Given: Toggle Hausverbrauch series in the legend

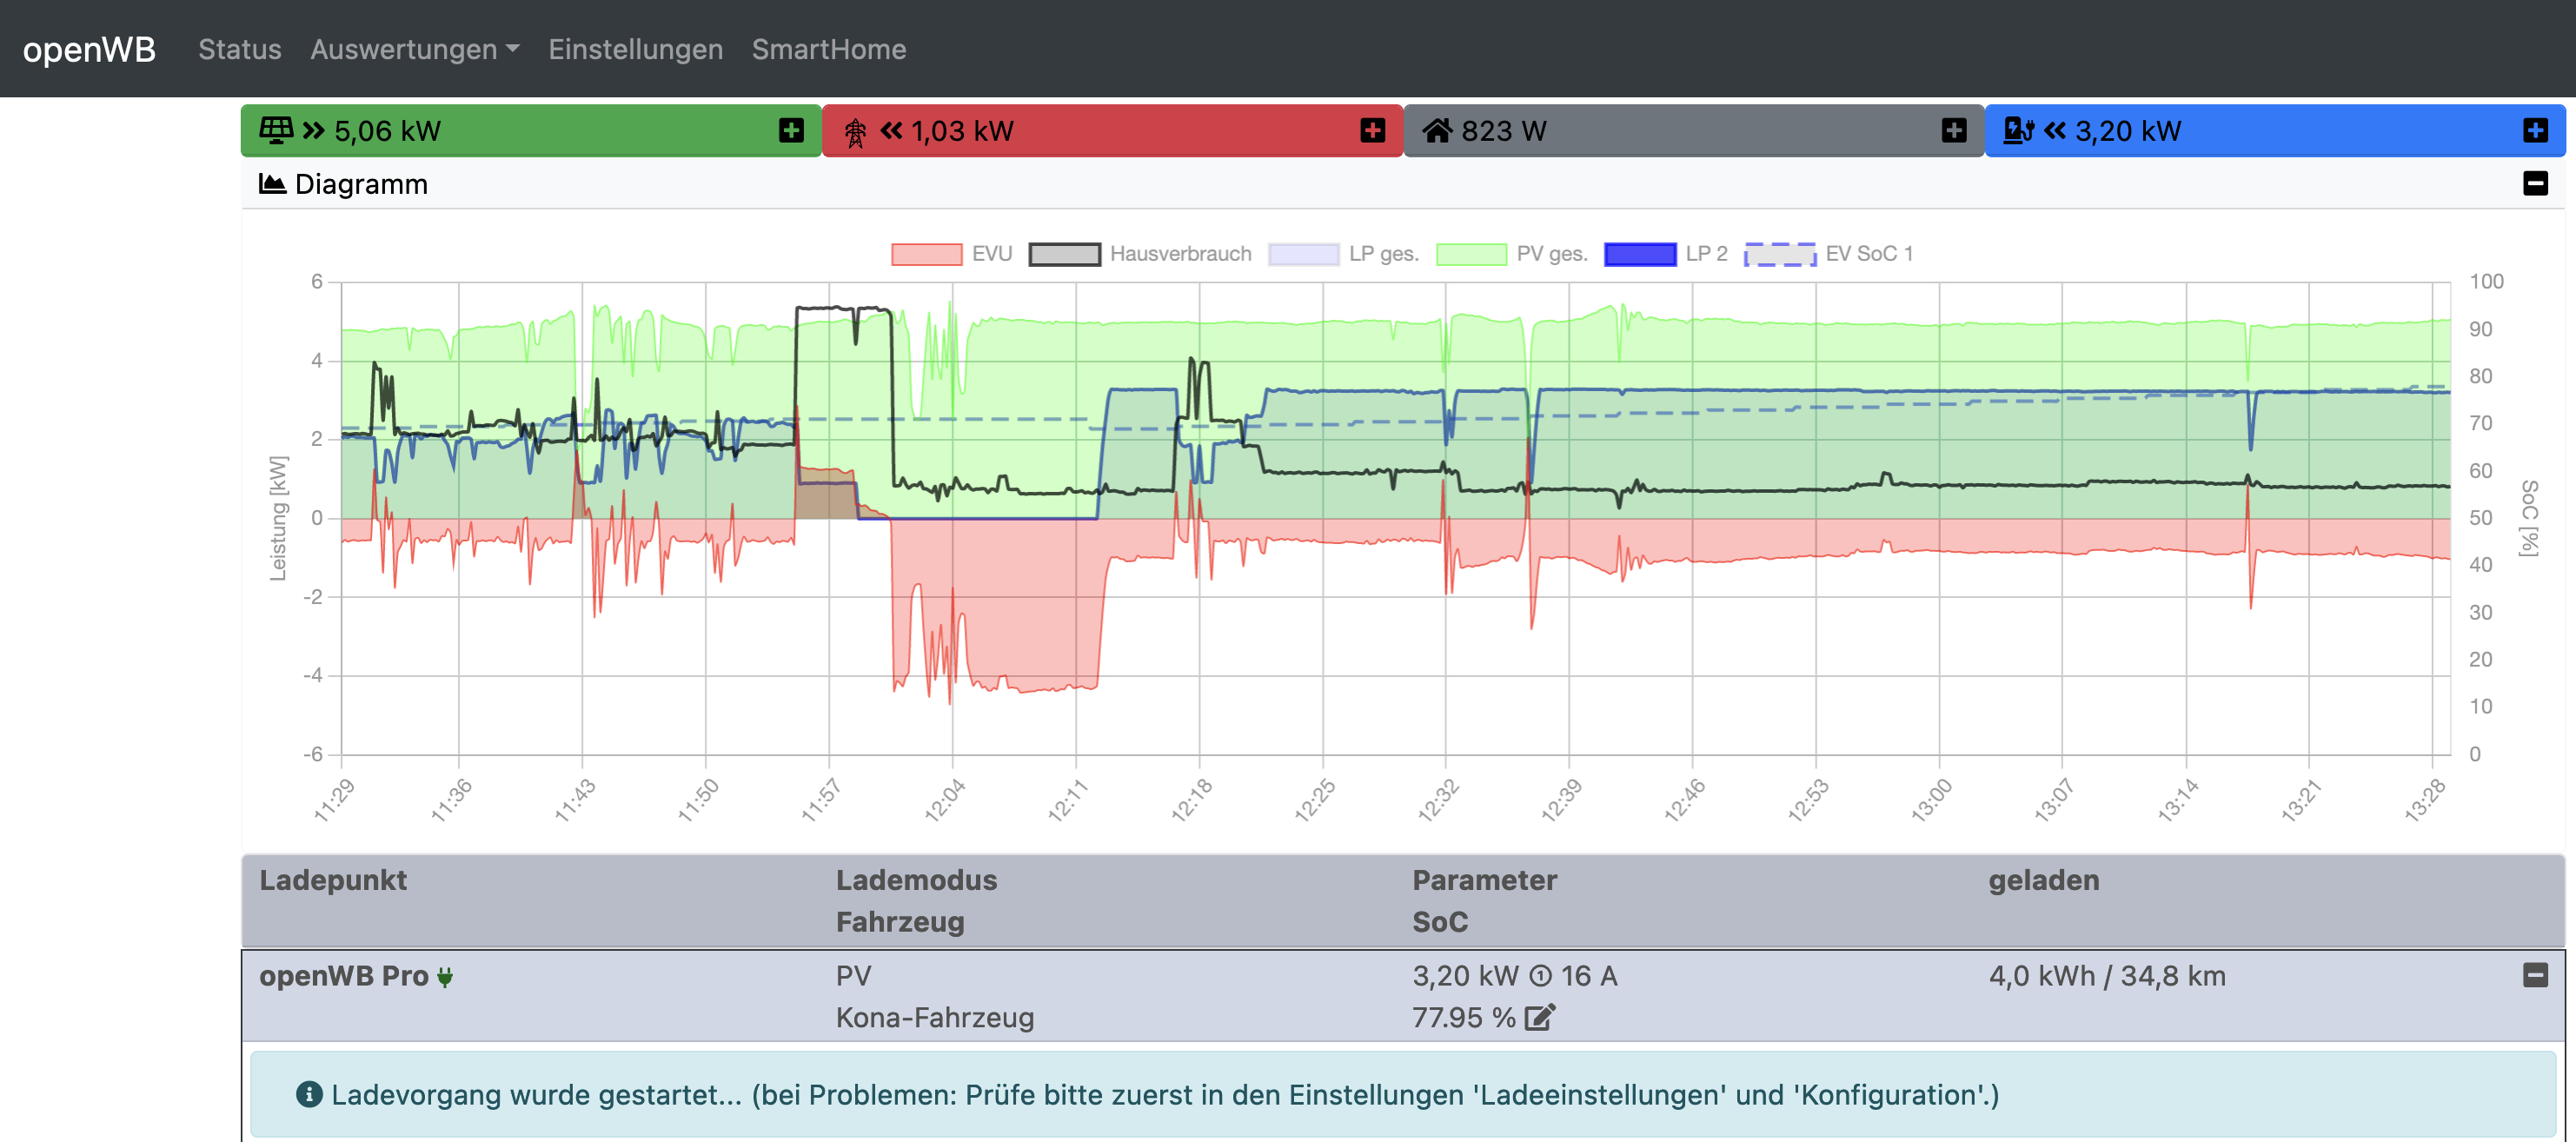Looking at the screenshot, I should [x=1140, y=254].
